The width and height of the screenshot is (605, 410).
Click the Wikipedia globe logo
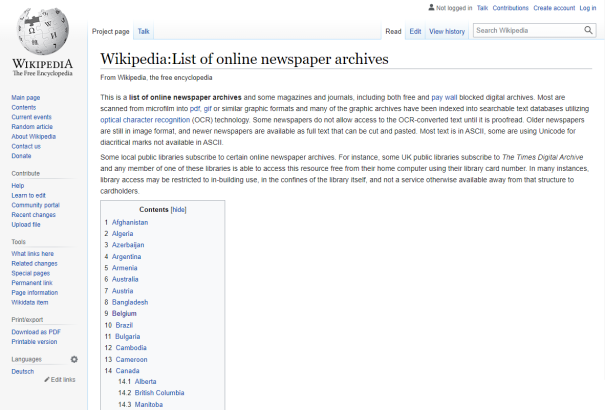(42, 32)
